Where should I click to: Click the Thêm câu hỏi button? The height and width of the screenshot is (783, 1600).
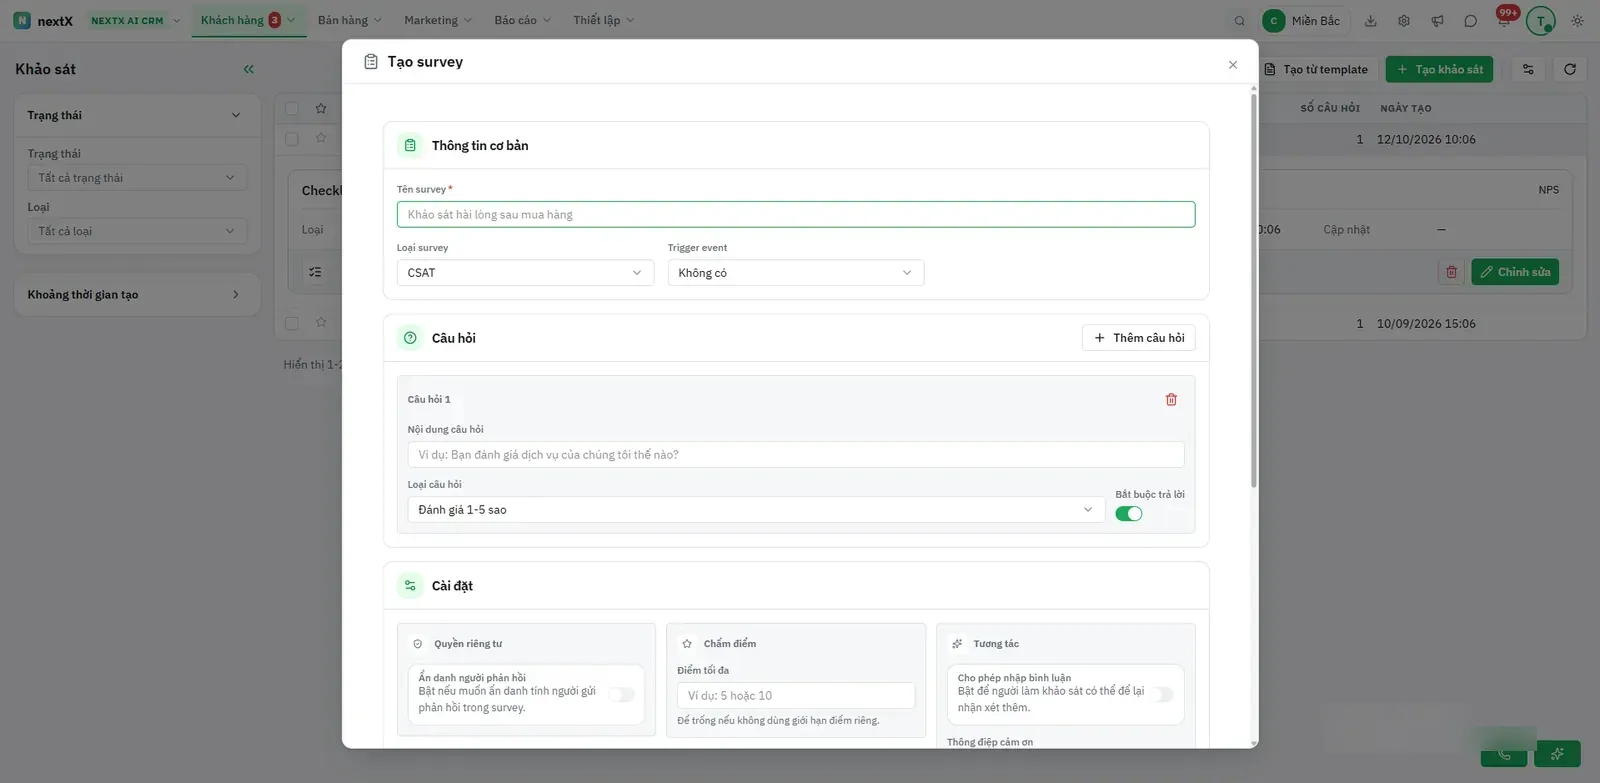coord(1139,338)
